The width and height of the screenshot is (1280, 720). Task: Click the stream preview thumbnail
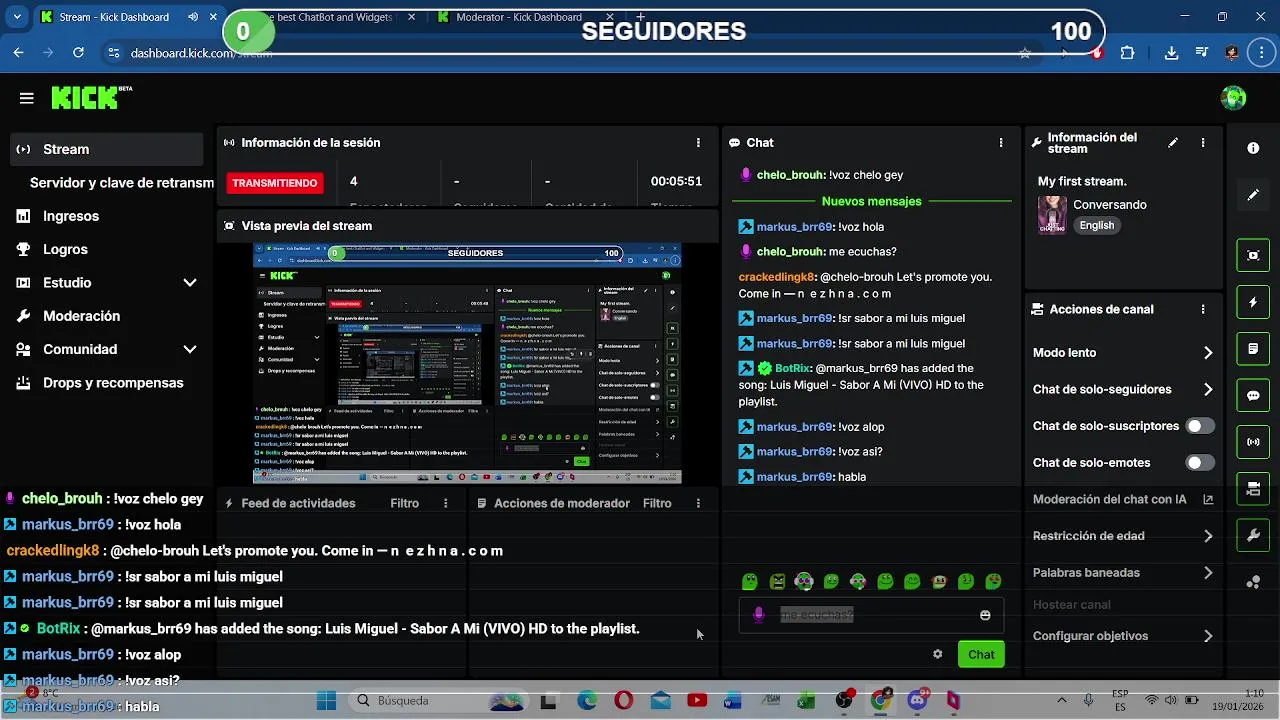467,364
